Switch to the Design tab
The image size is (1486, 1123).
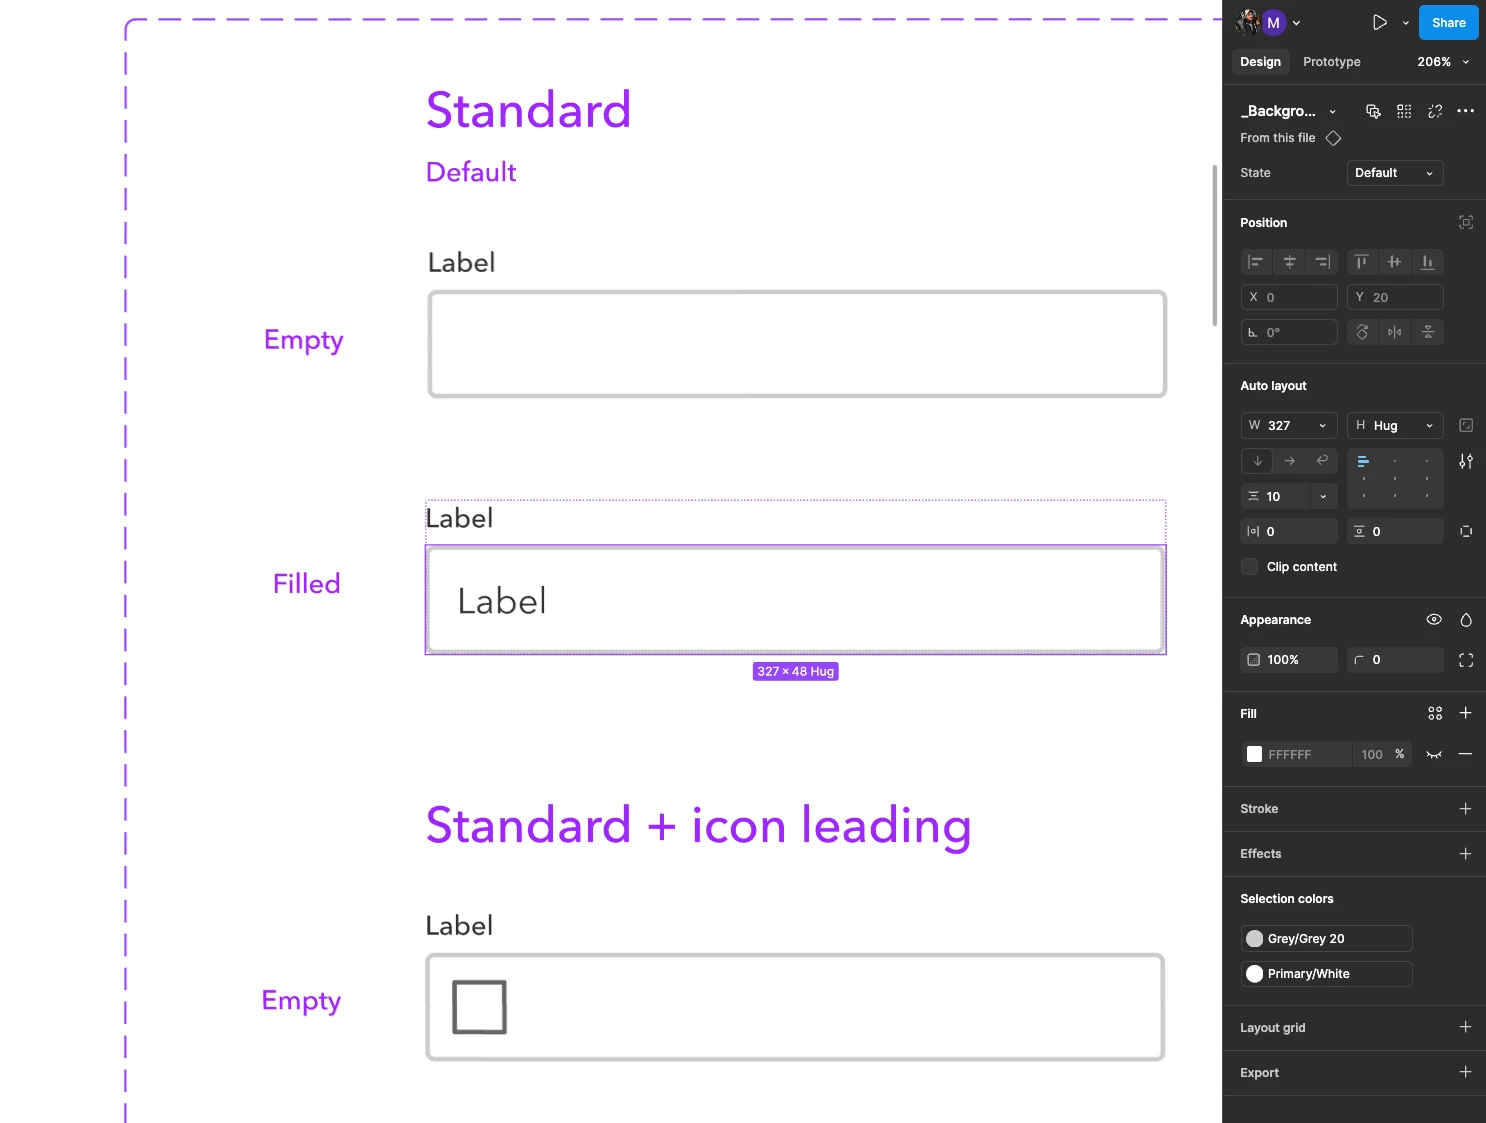1260,62
